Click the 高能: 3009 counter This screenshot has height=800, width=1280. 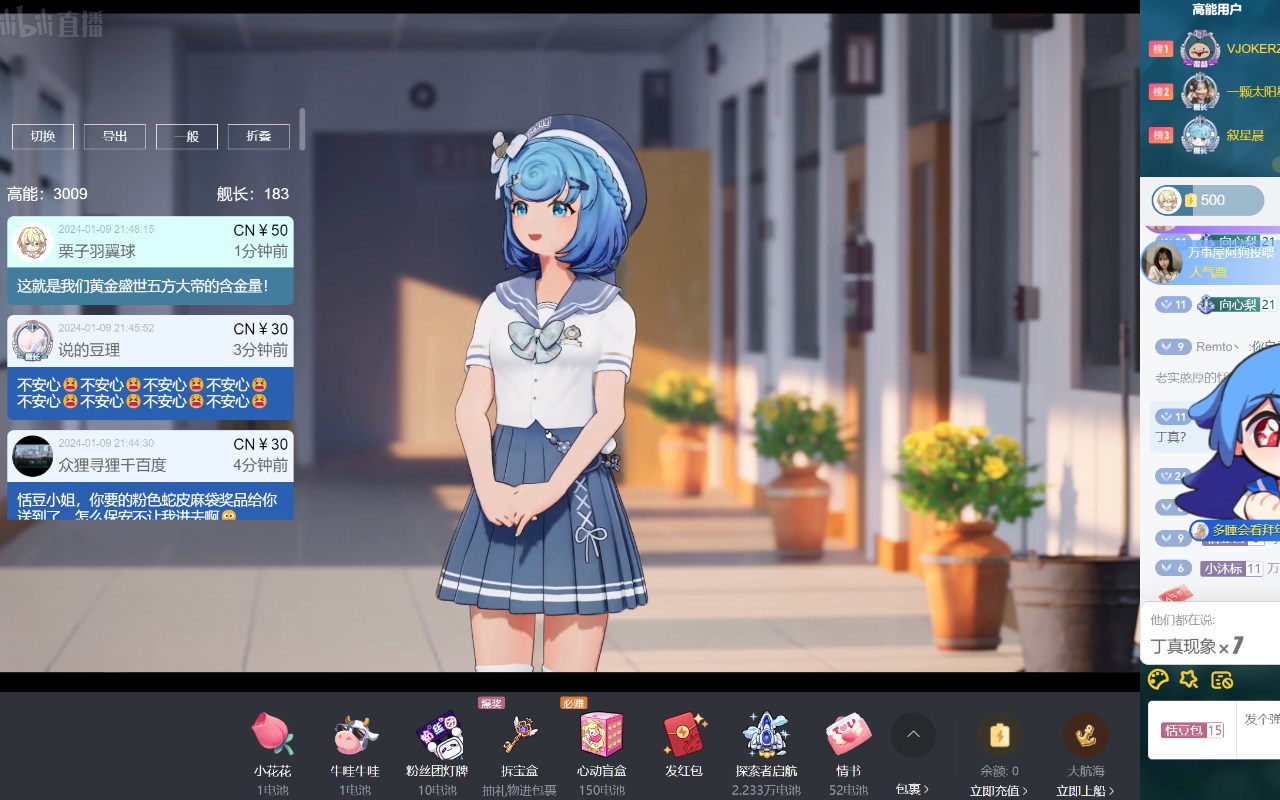(x=47, y=194)
